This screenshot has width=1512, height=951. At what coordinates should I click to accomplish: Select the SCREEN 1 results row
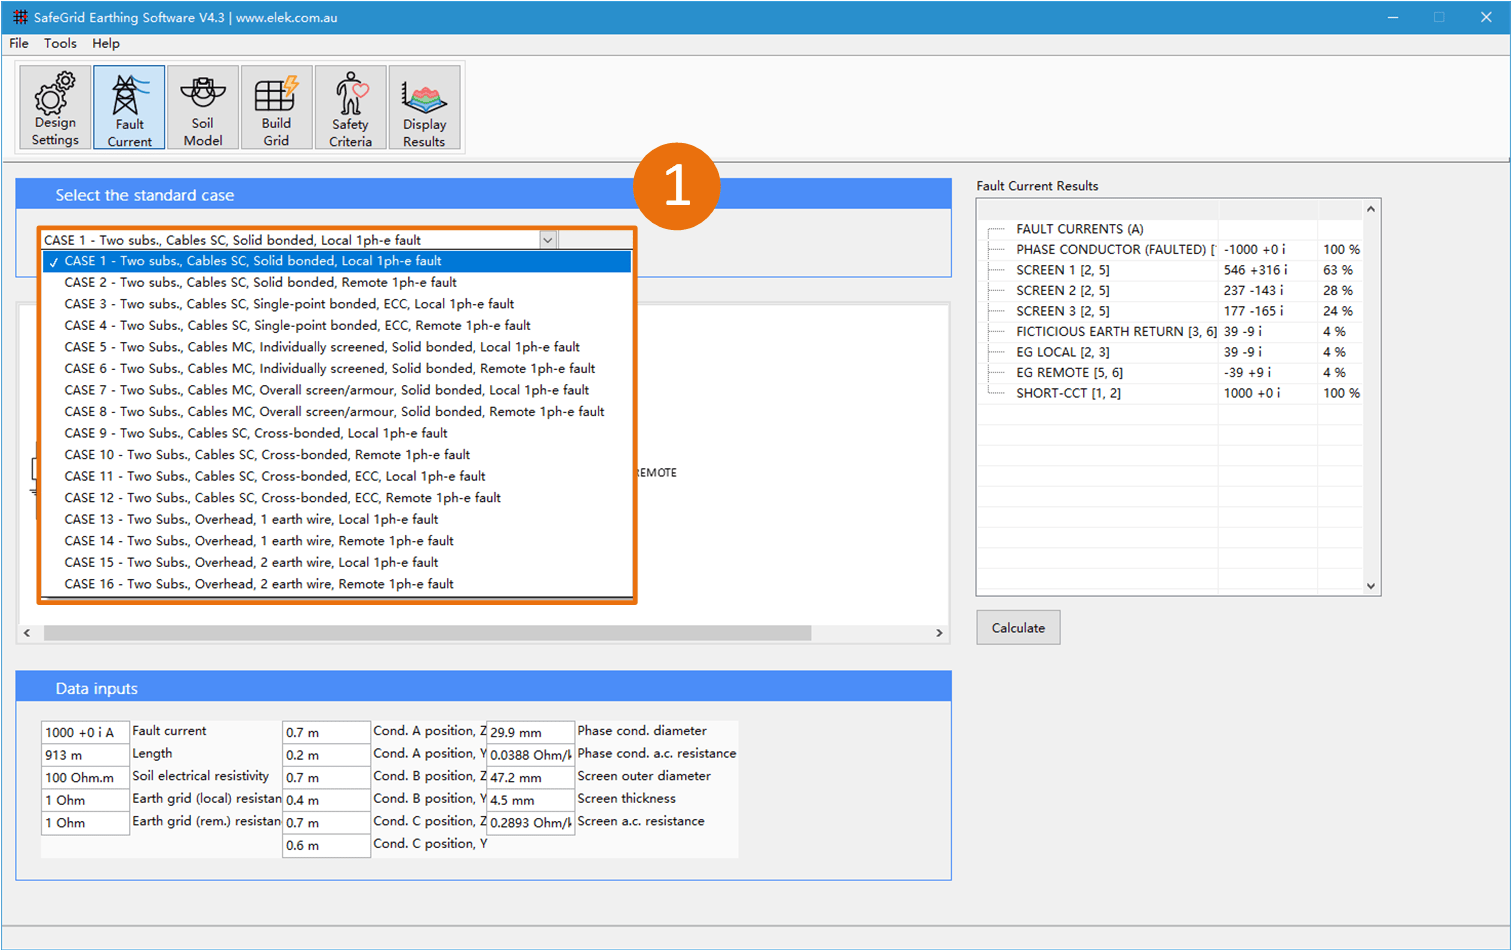point(1100,270)
